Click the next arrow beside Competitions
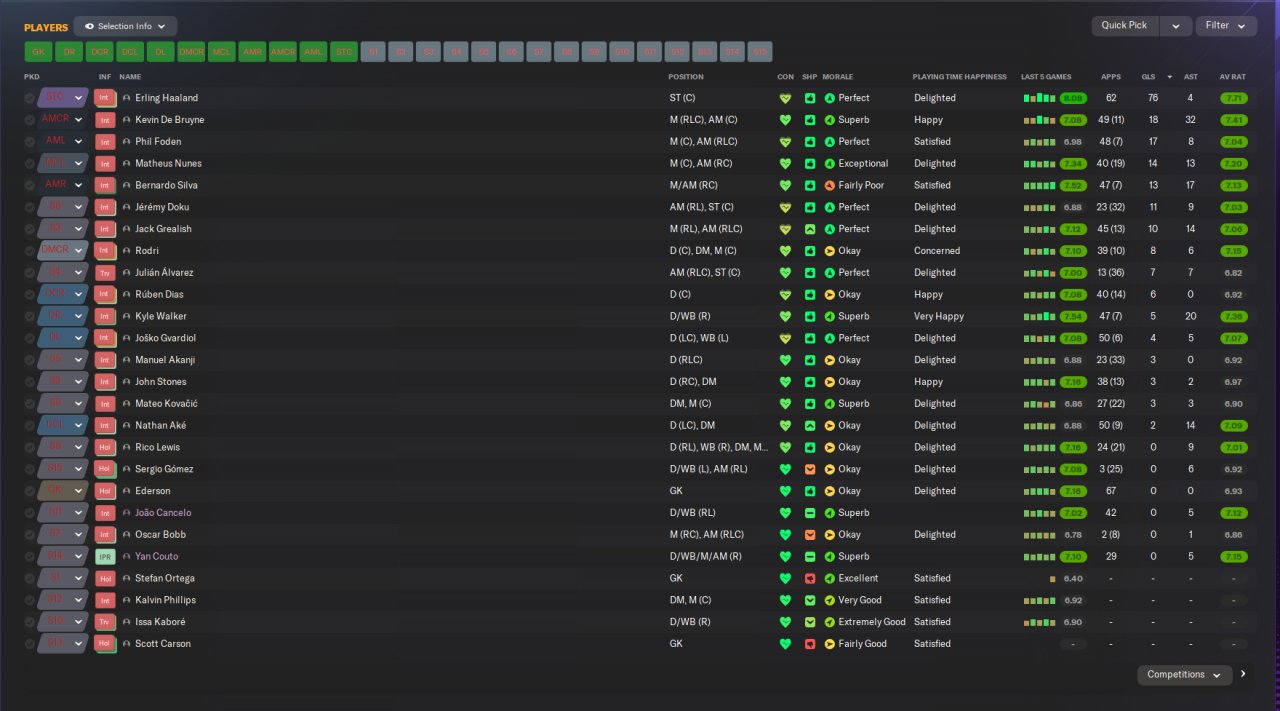Screen dimensions: 1280x711 [x=1243, y=675]
